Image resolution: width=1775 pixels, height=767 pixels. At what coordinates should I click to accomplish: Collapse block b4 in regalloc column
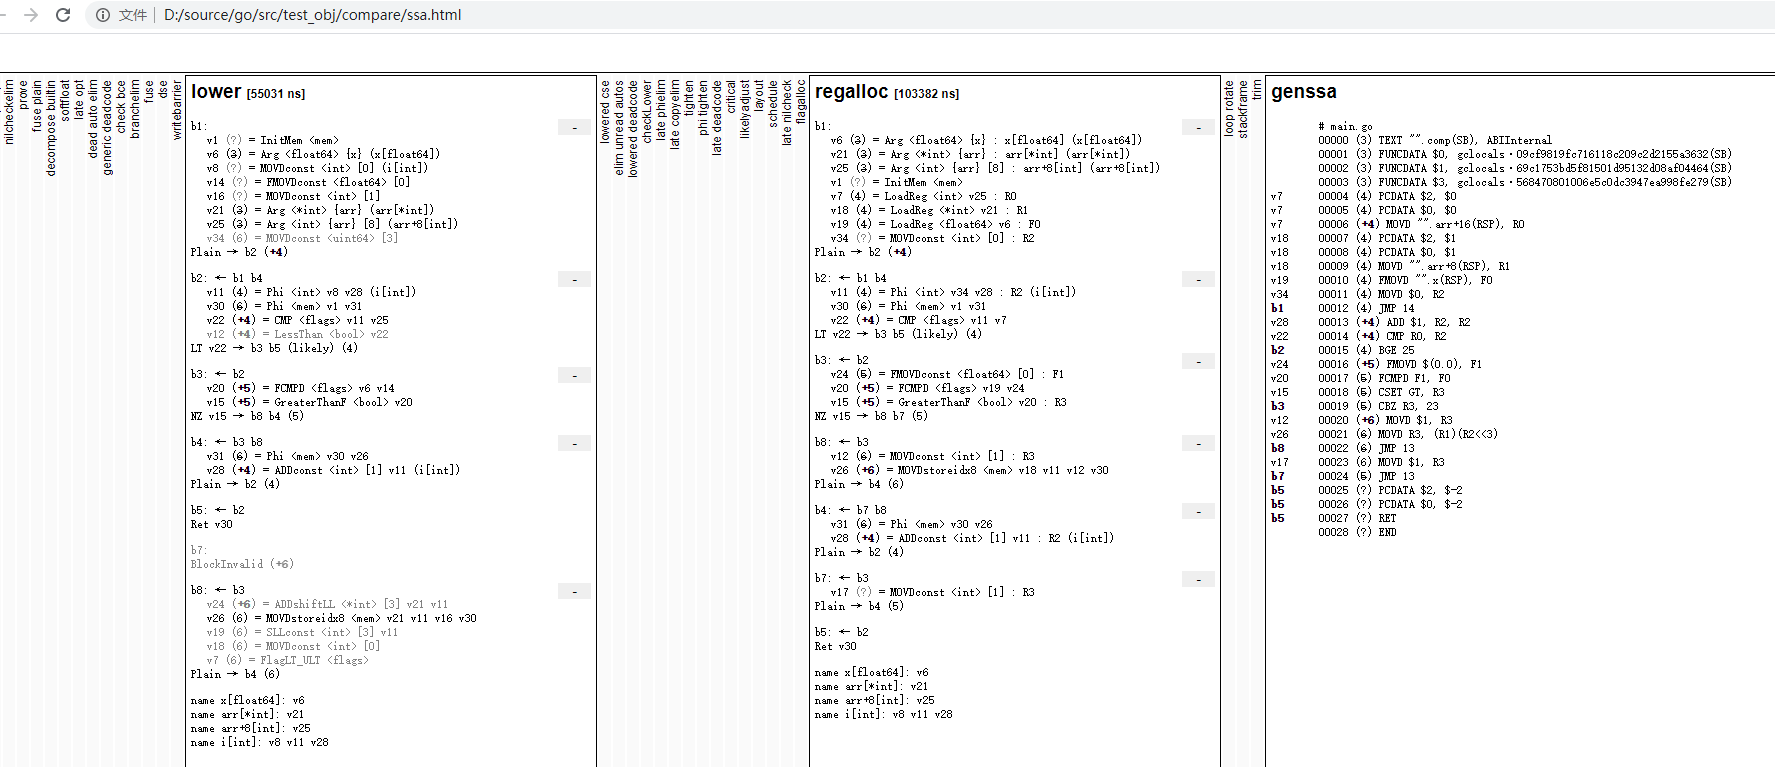(x=1198, y=511)
